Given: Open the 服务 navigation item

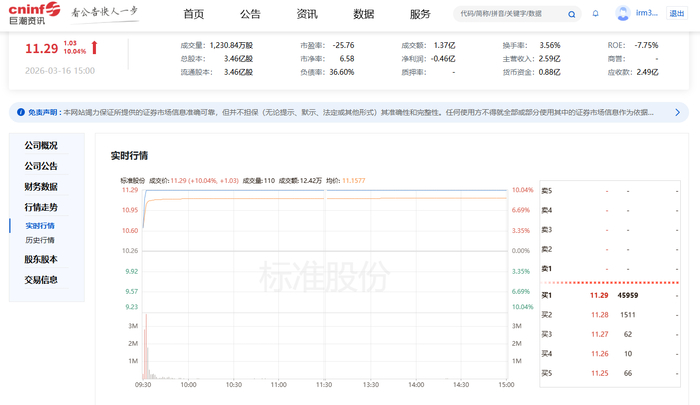Looking at the screenshot, I should (x=420, y=14).
